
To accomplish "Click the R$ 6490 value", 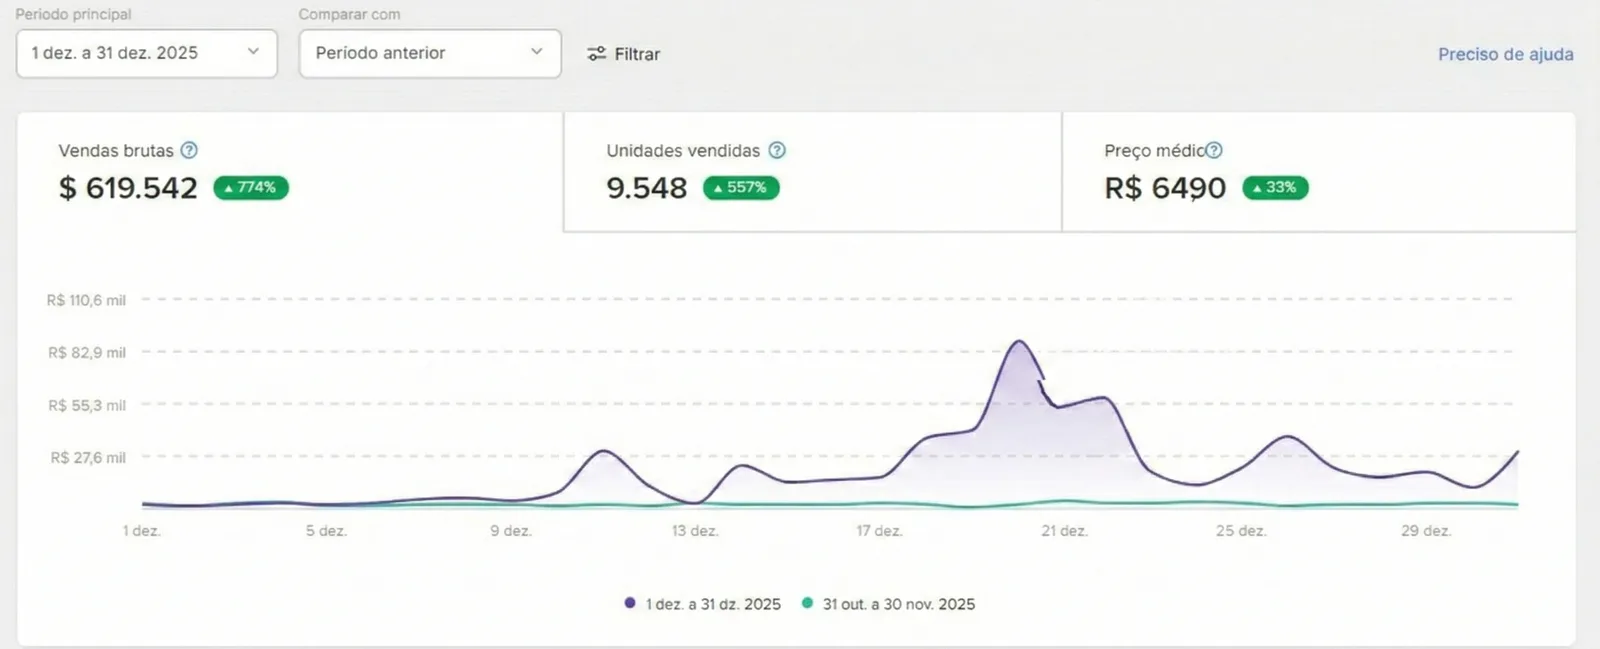I will pos(1165,188).
